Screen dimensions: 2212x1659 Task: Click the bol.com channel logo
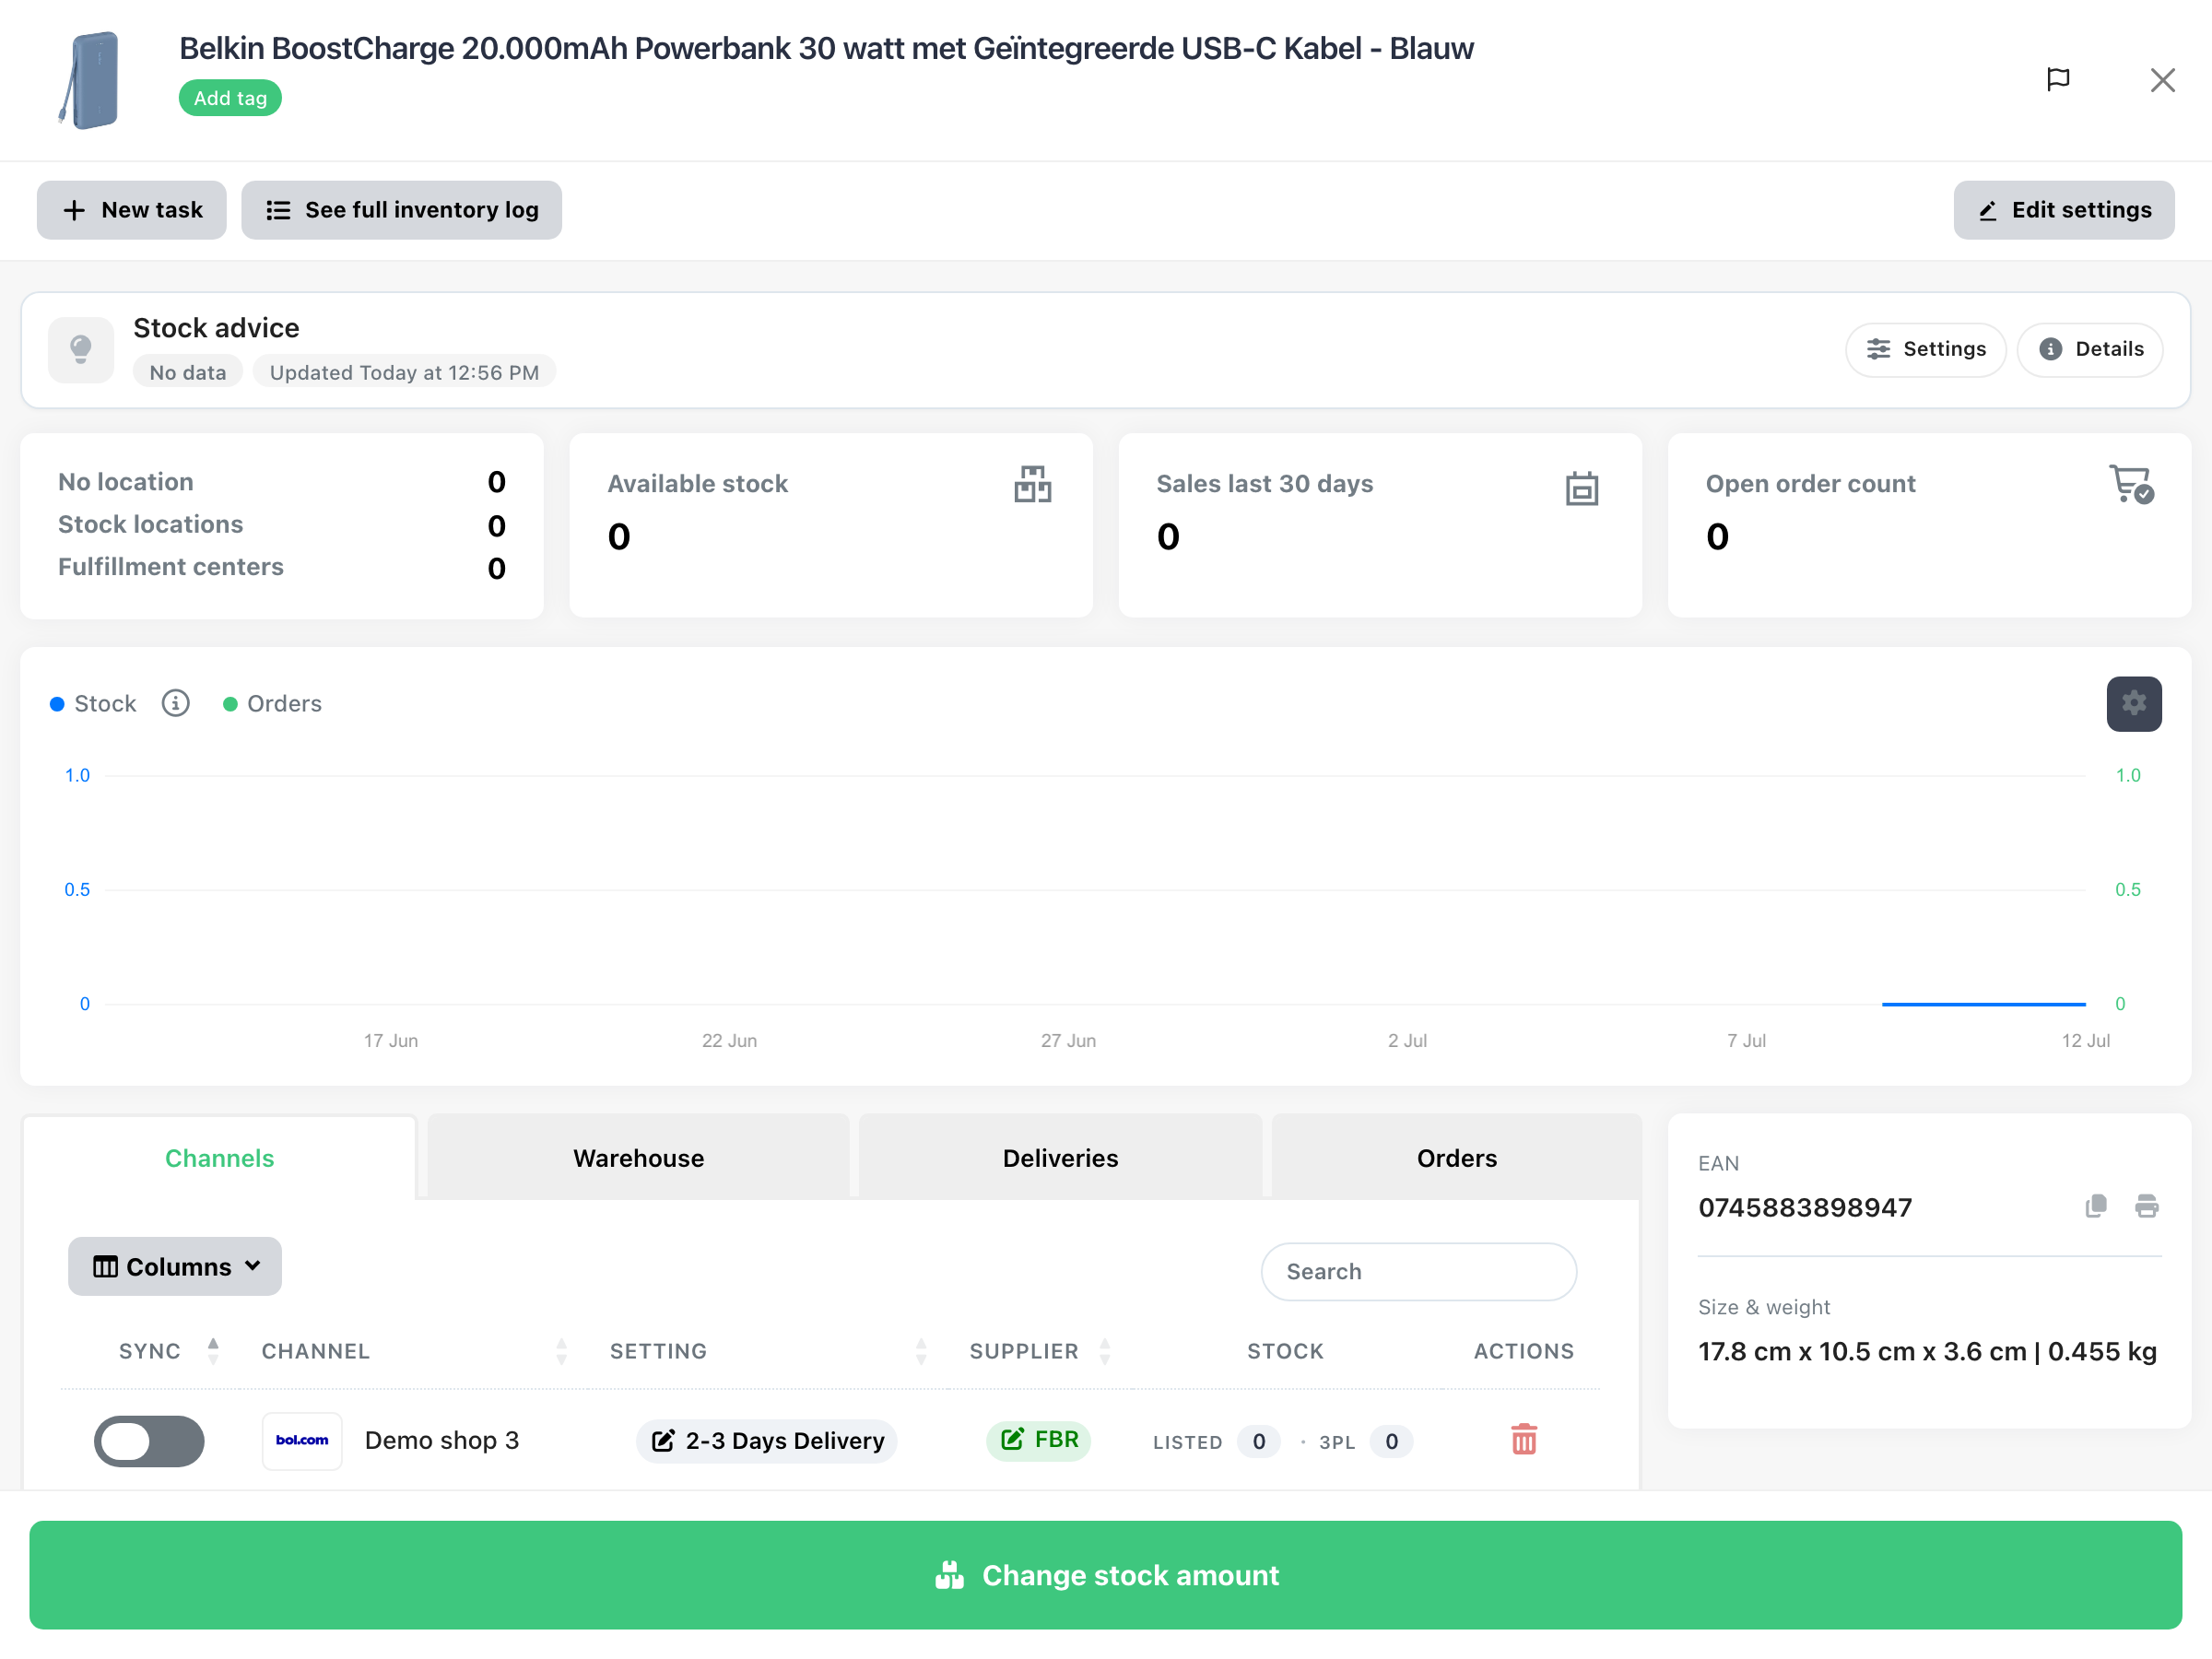pos(302,1441)
